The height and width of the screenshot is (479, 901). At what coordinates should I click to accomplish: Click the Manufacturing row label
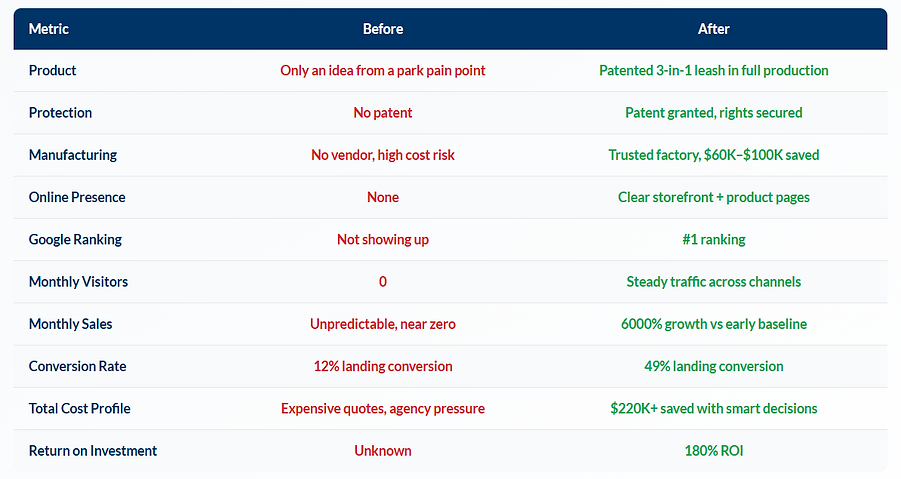coord(73,155)
